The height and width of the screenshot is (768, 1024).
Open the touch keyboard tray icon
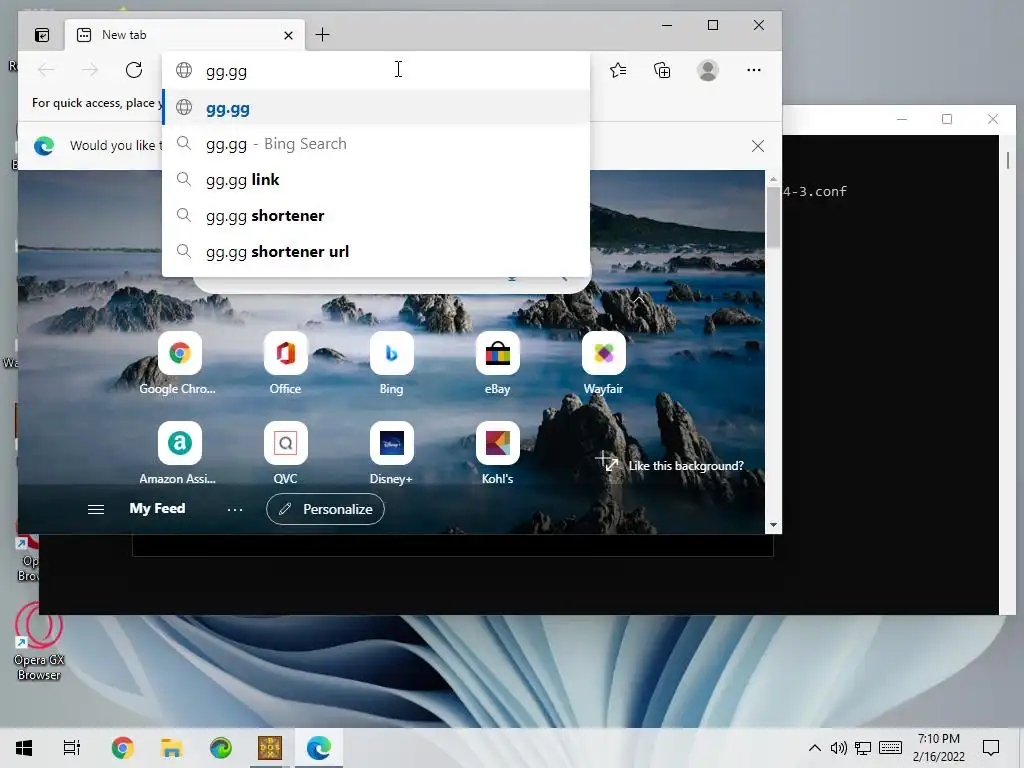pos(890,748)
